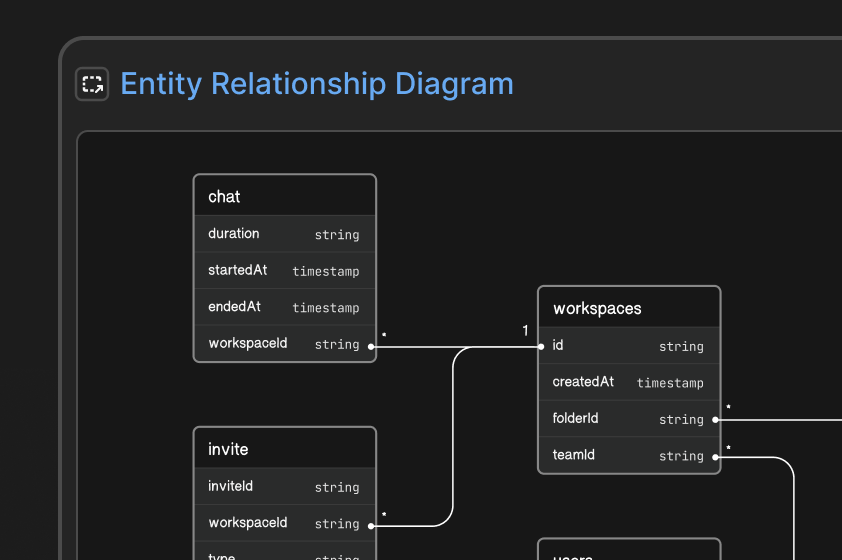Select the invite table header
This screenshot has width=842, height=560.
pyautogui.click(x=285, y=448)
